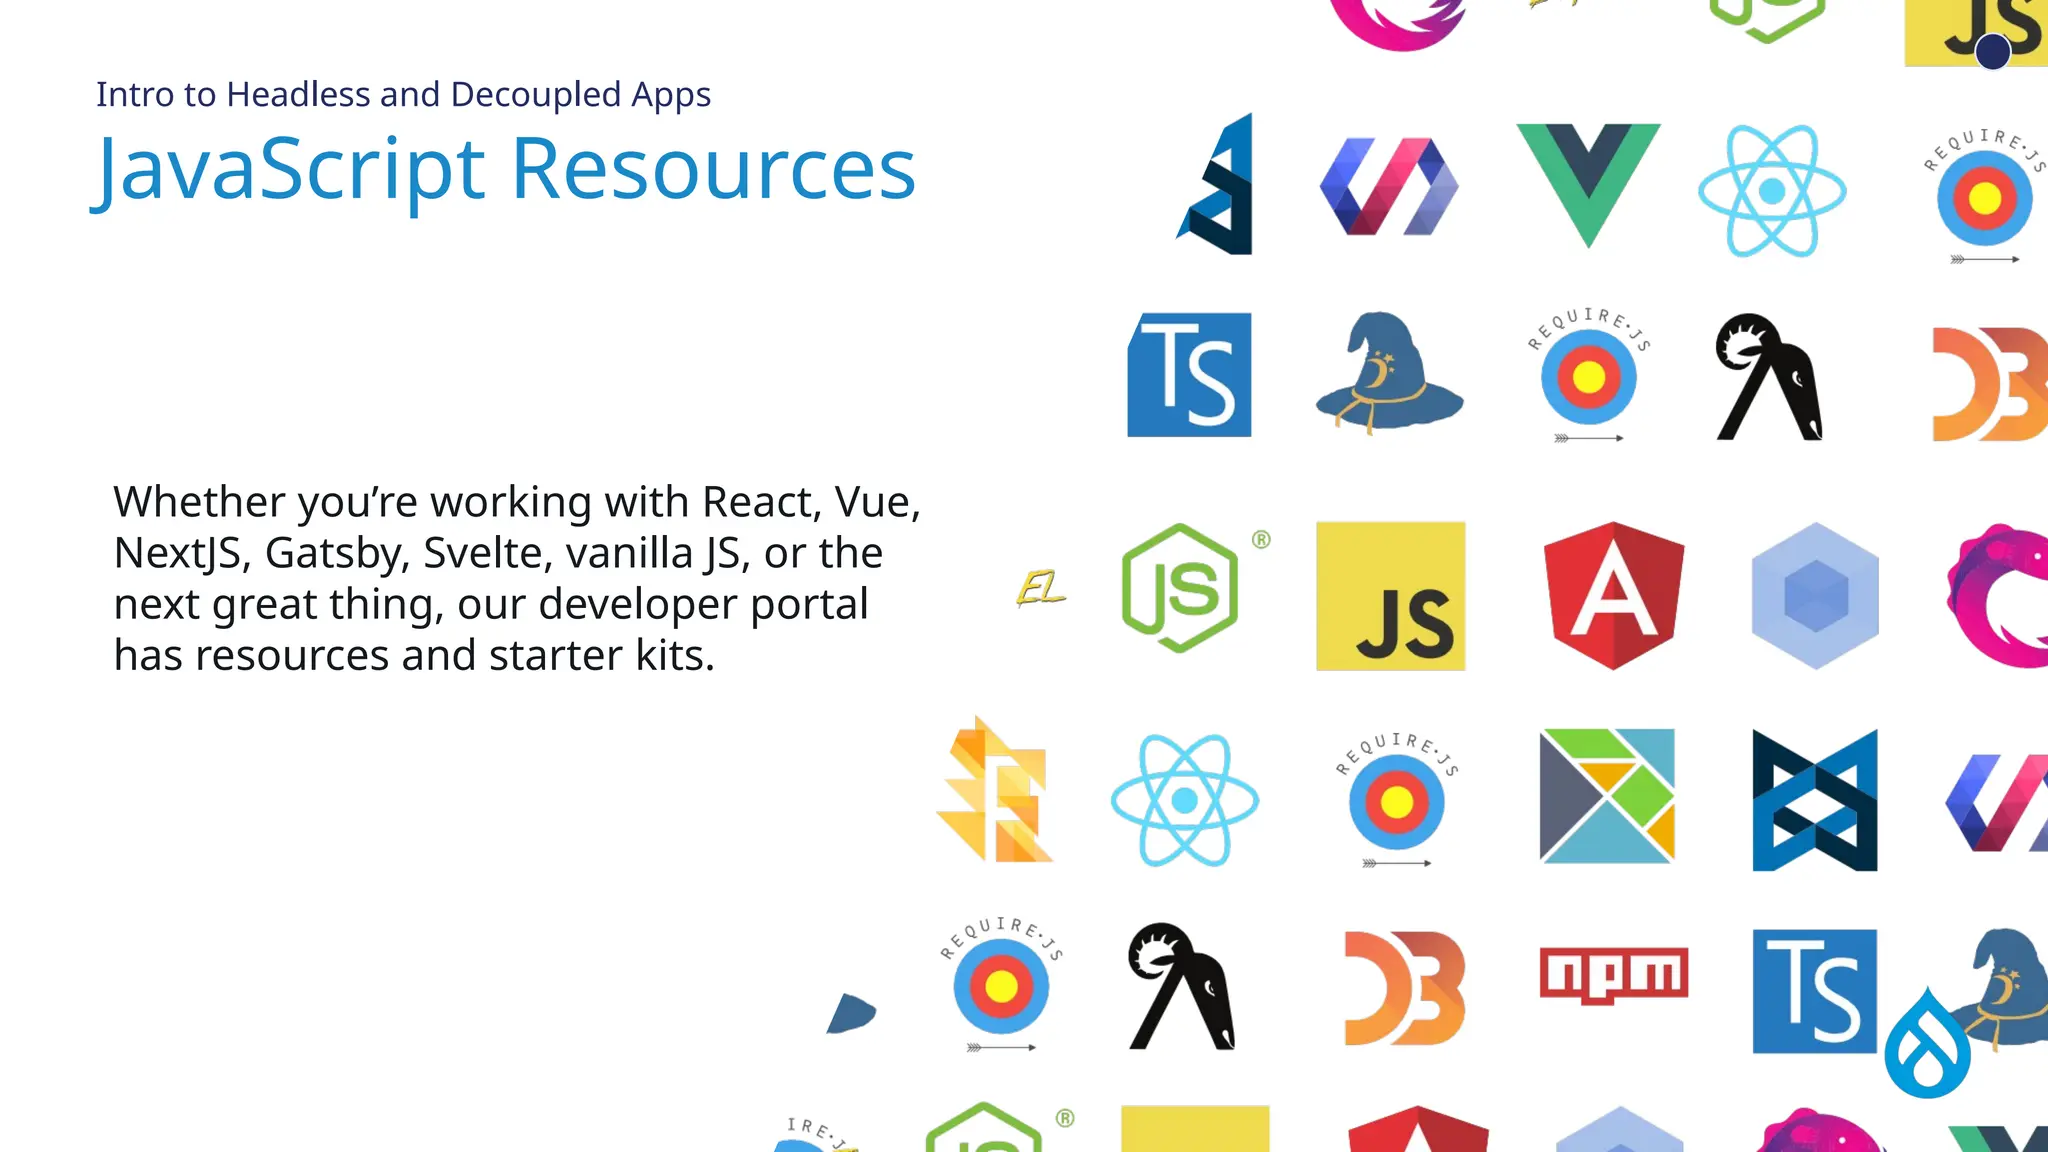Click the RequireJS logo beside the wizard hat
The height and width of the screenshot is (1152, 2048).
click(x=1589, y=375)
